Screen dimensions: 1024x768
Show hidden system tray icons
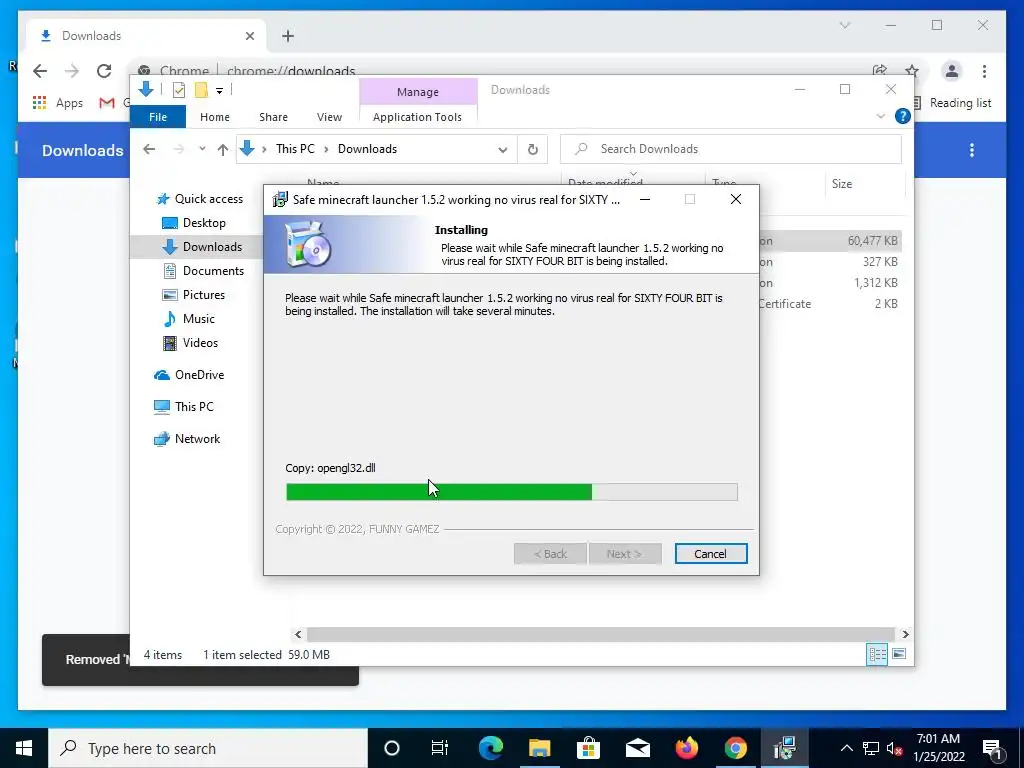tap(846, 748)
